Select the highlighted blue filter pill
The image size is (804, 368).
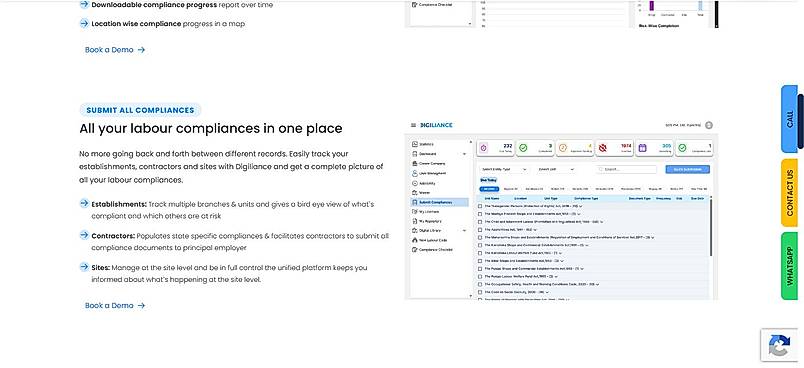tap(489, 189)
